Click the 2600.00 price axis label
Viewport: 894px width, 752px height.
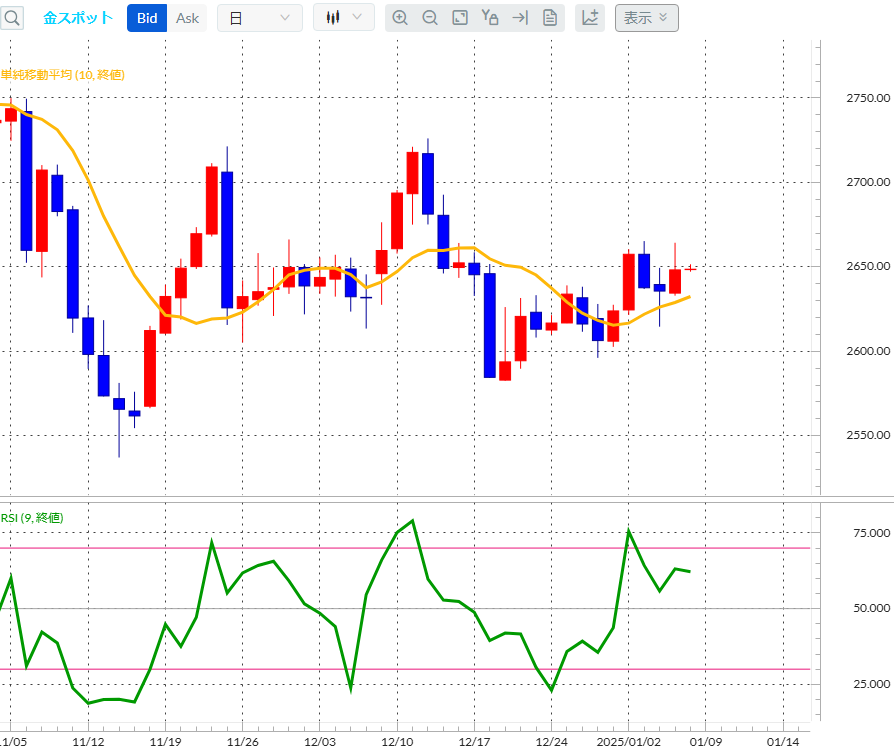pyautogui.click(x=868, y=351)
